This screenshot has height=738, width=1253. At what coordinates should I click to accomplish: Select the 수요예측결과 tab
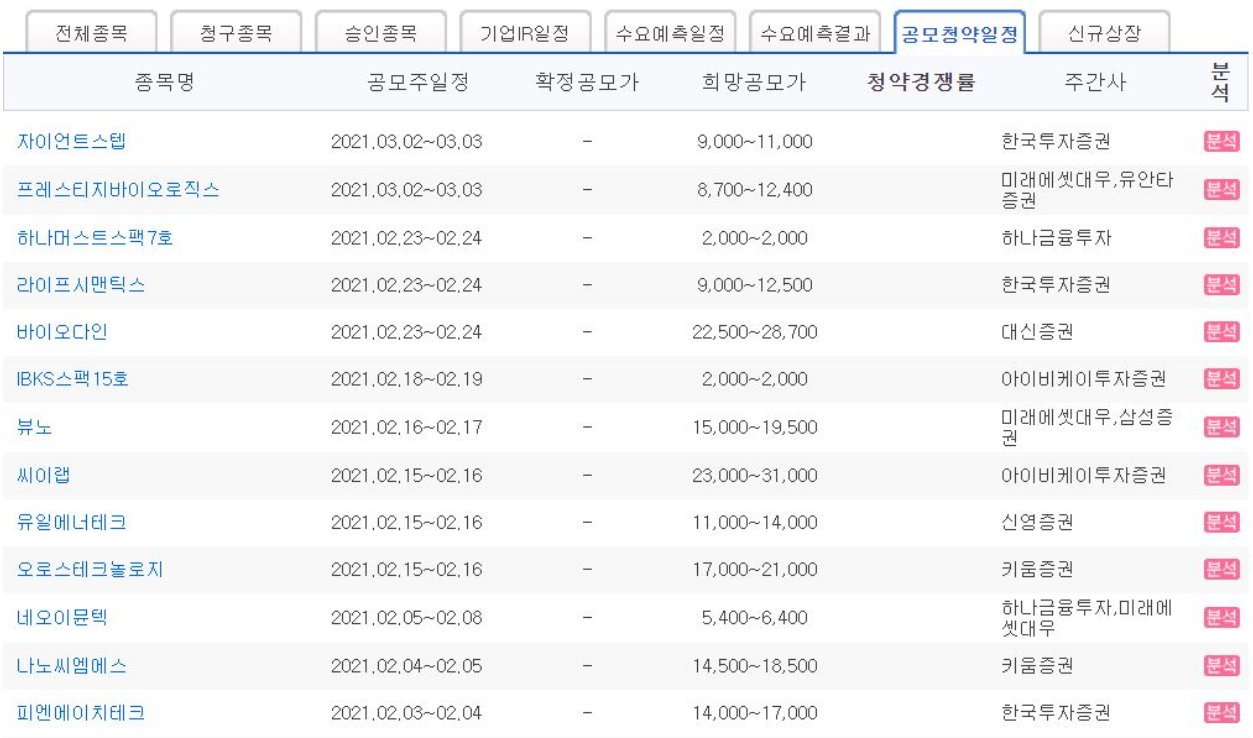pyautogui.click(x=816, y=34)
